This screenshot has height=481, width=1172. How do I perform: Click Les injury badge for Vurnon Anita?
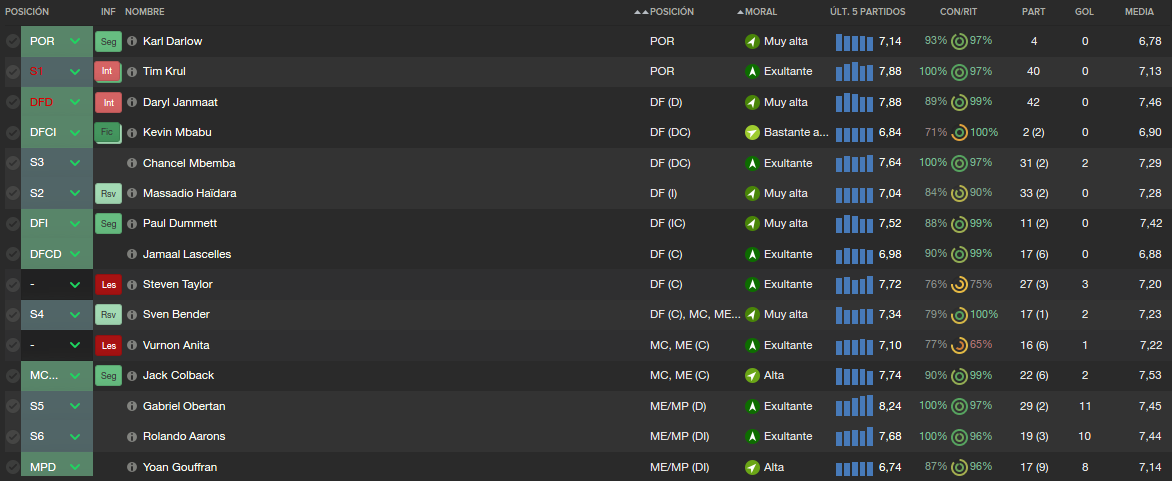point(108,346)
